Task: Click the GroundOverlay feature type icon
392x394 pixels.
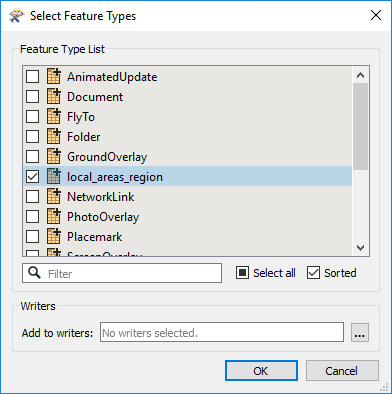Action: (54, 156)
